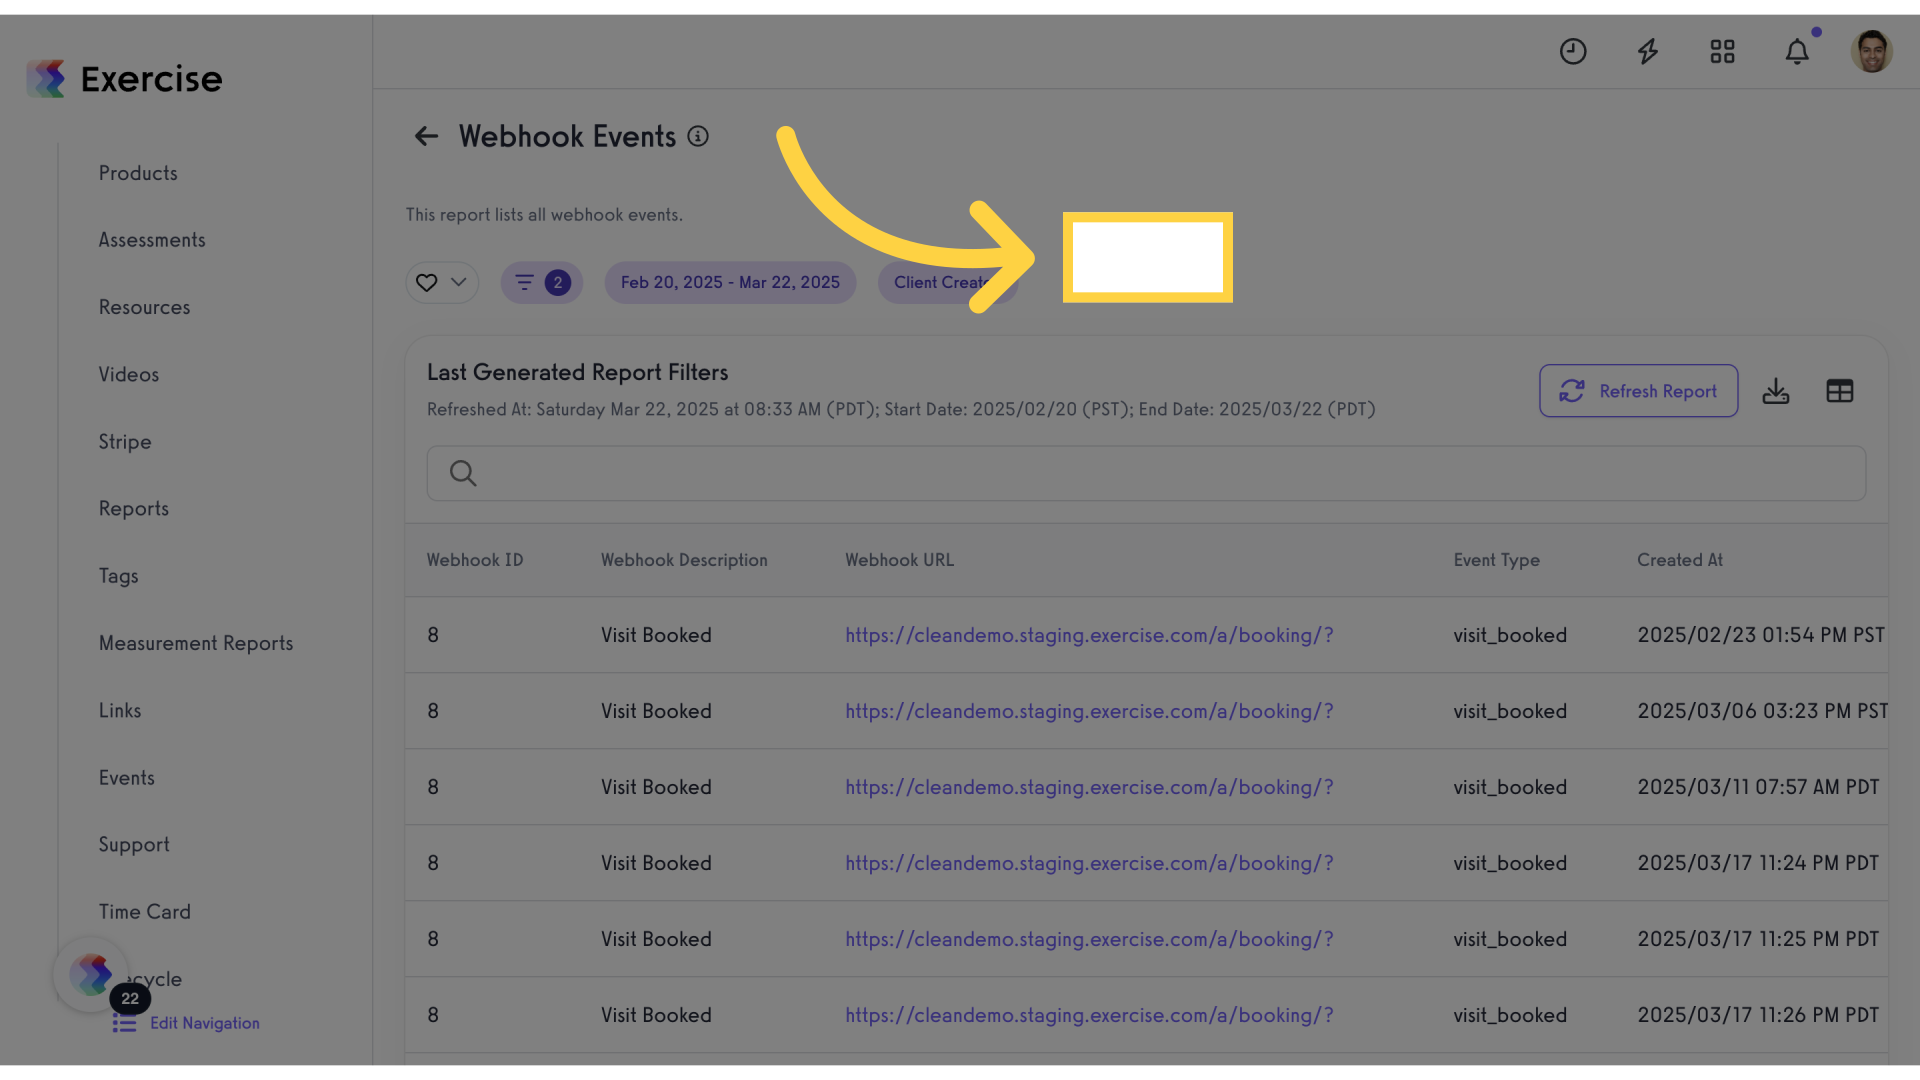Click the table columns layout icon
This screenshot has height=1080, width=1920.
click(x=1840, y=391)
